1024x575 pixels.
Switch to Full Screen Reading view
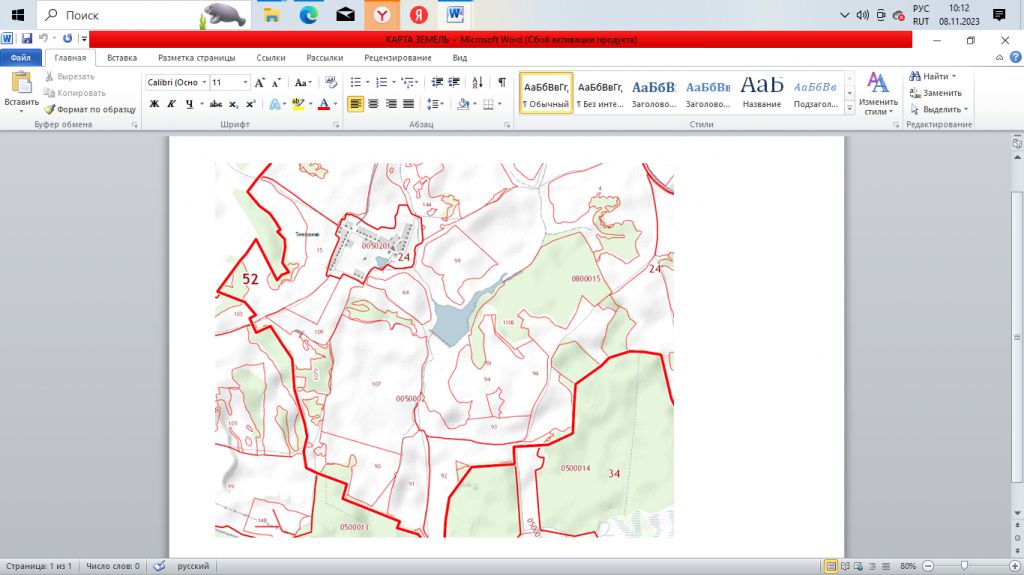pos(845,566)
